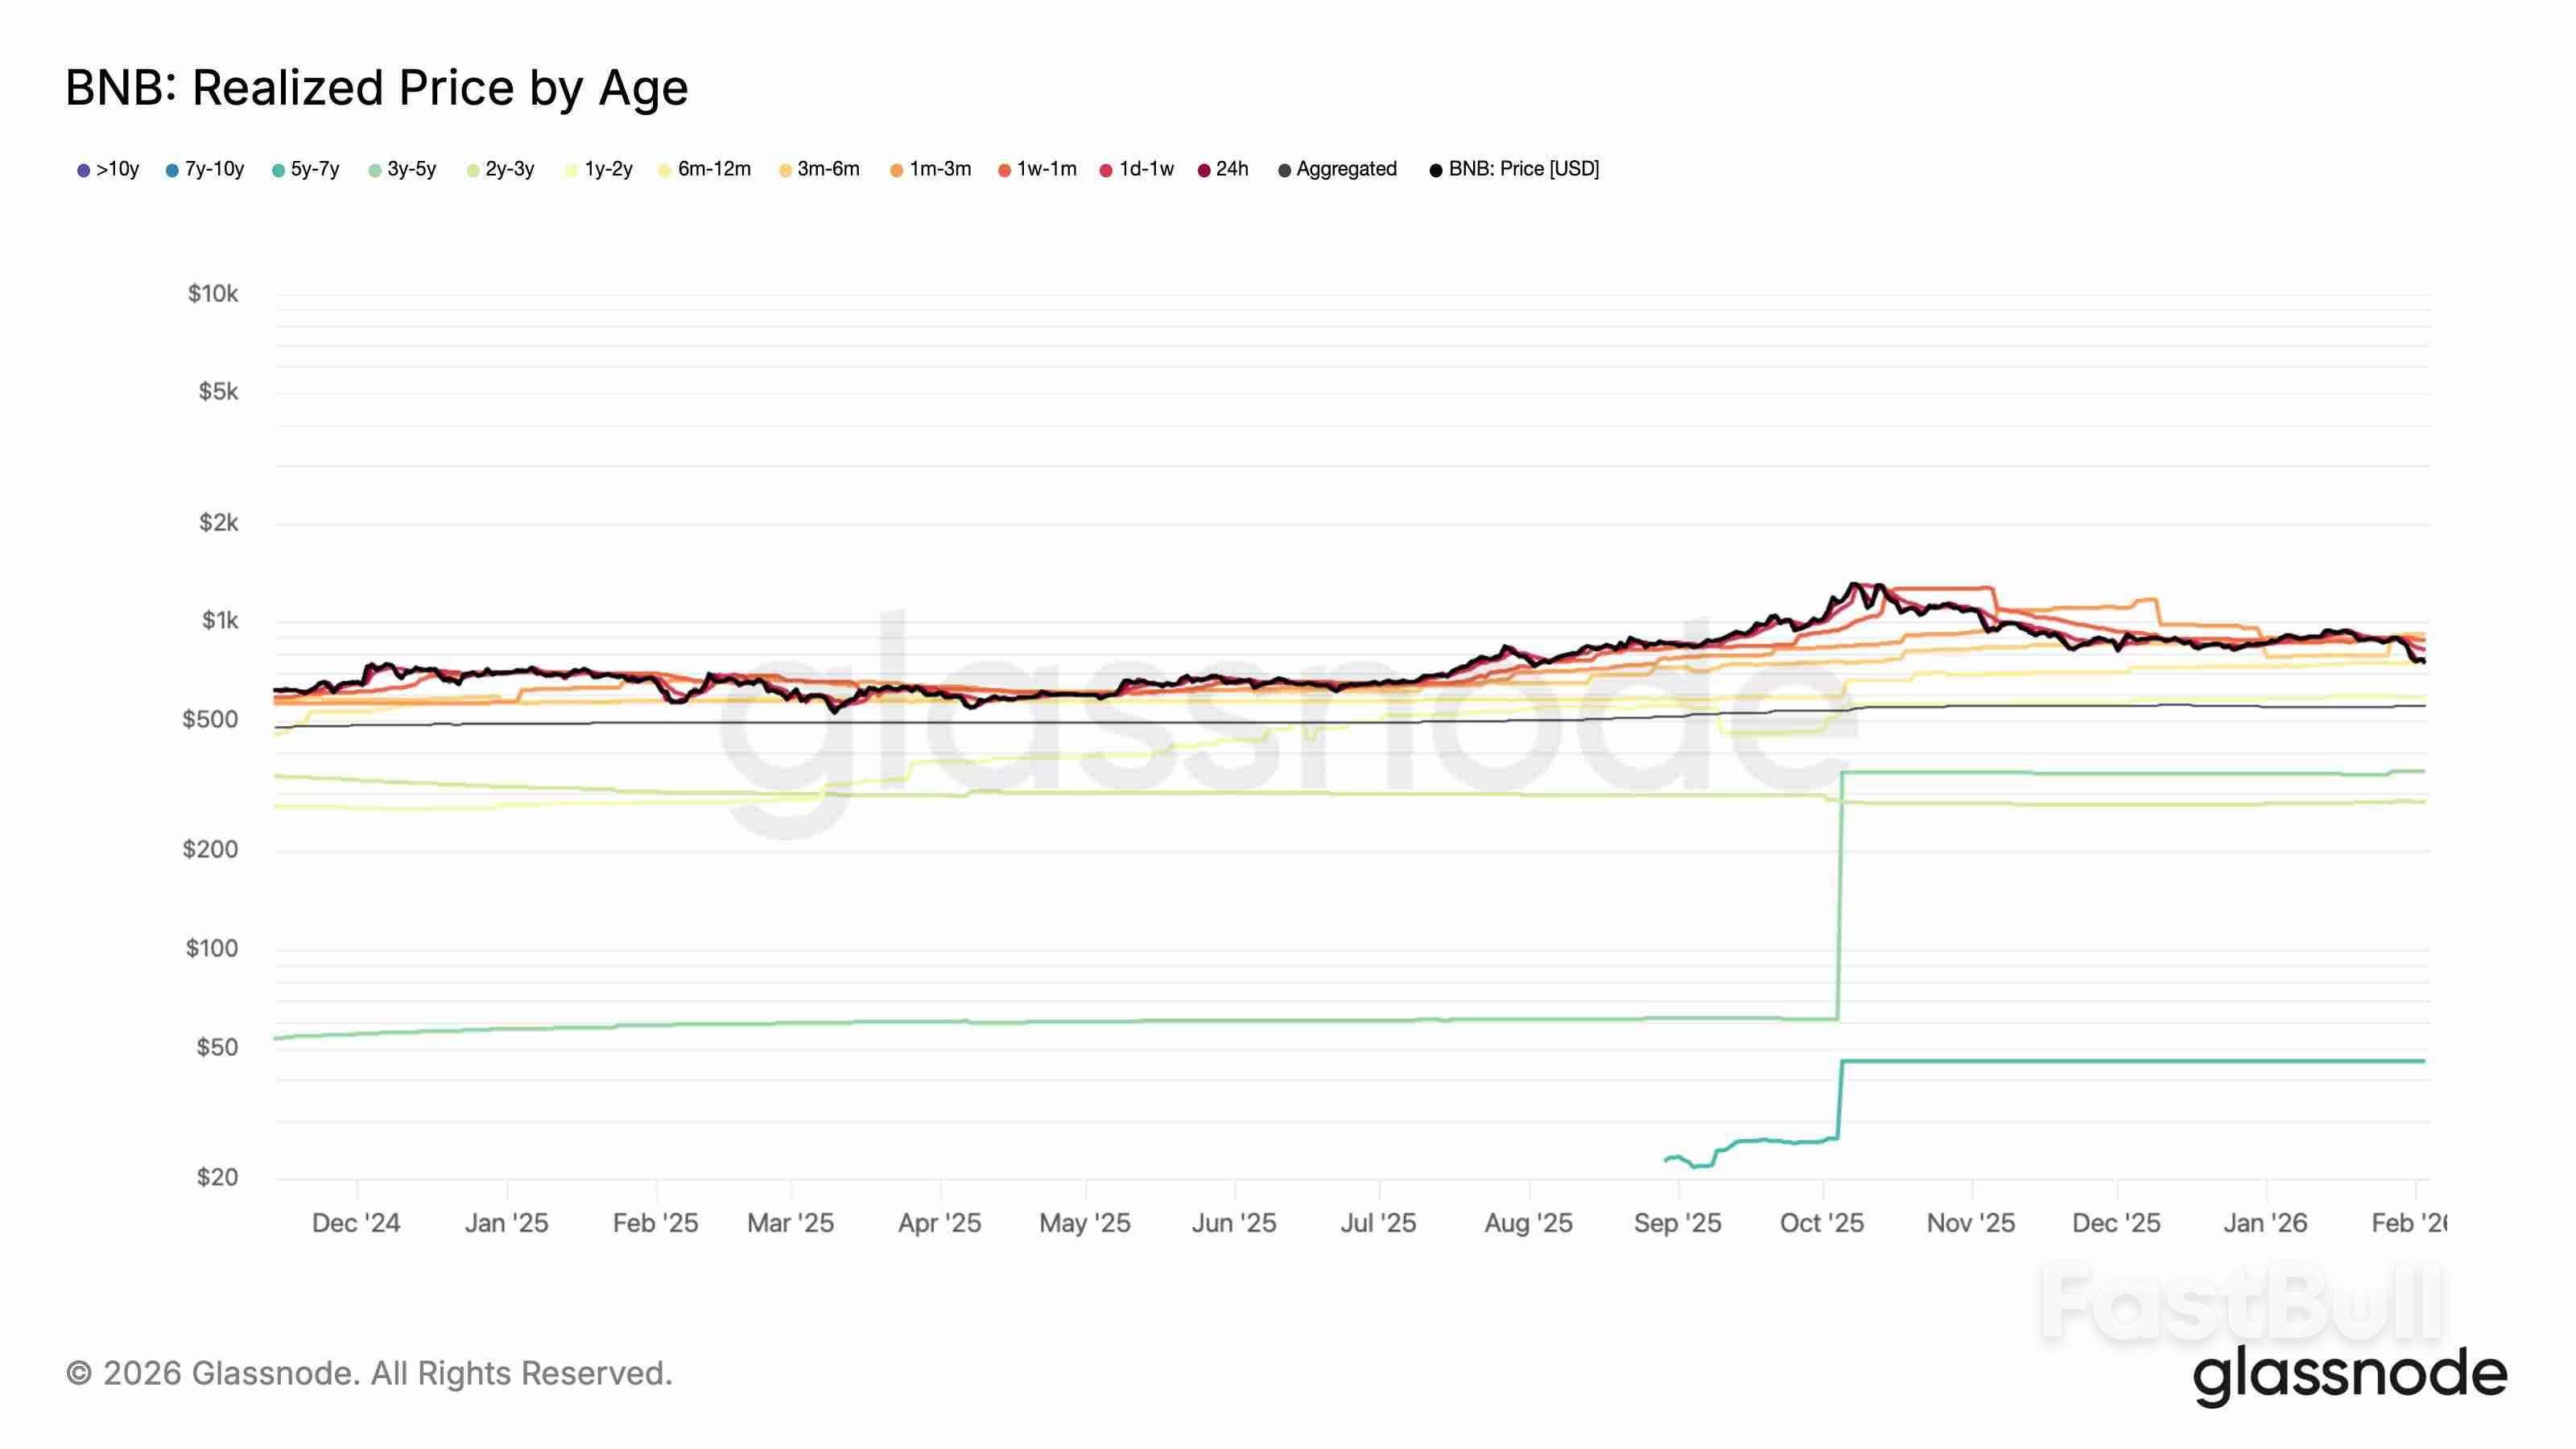Viewport: 2576px width, 1449px height.
Task: Click the Glassnode copyright text
Action: click(x=369, y=1373)
